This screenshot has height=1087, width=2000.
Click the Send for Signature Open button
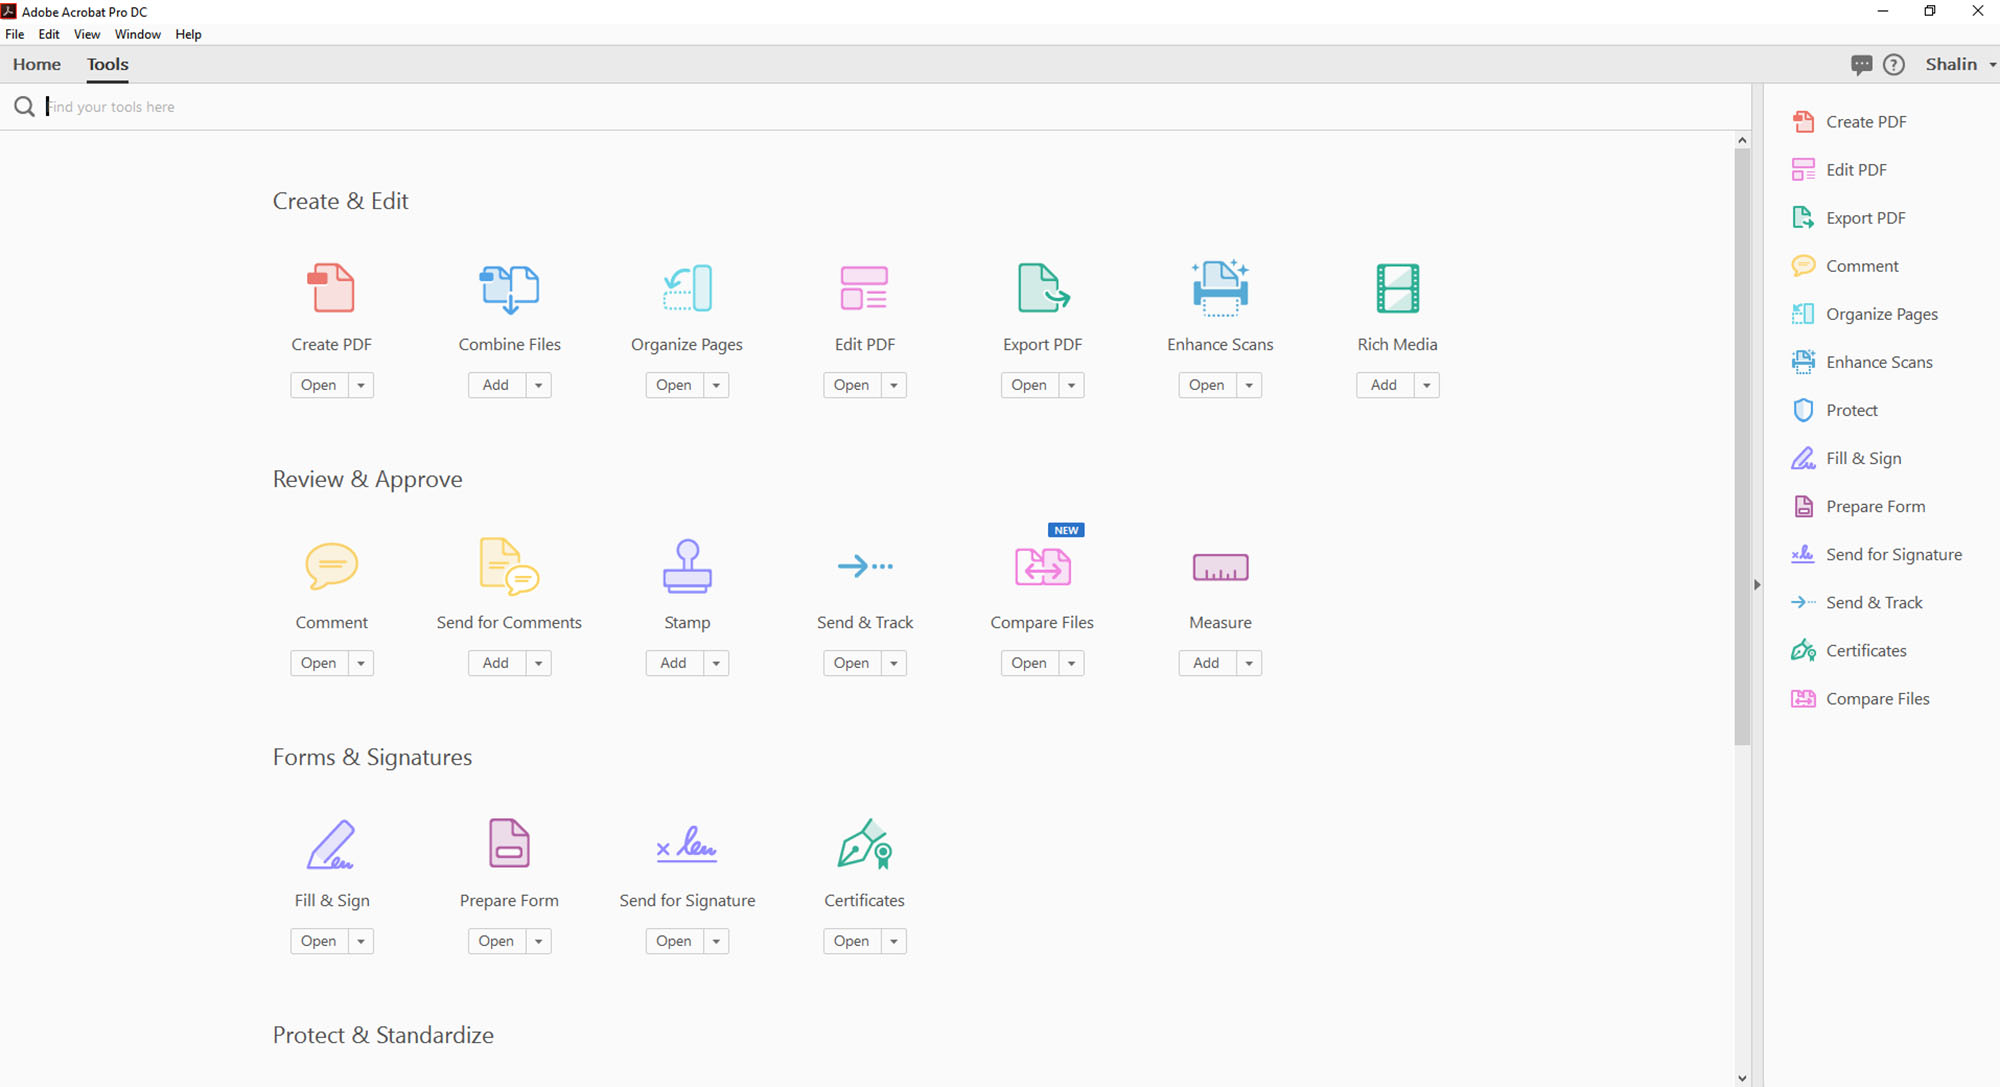point(673,940)
